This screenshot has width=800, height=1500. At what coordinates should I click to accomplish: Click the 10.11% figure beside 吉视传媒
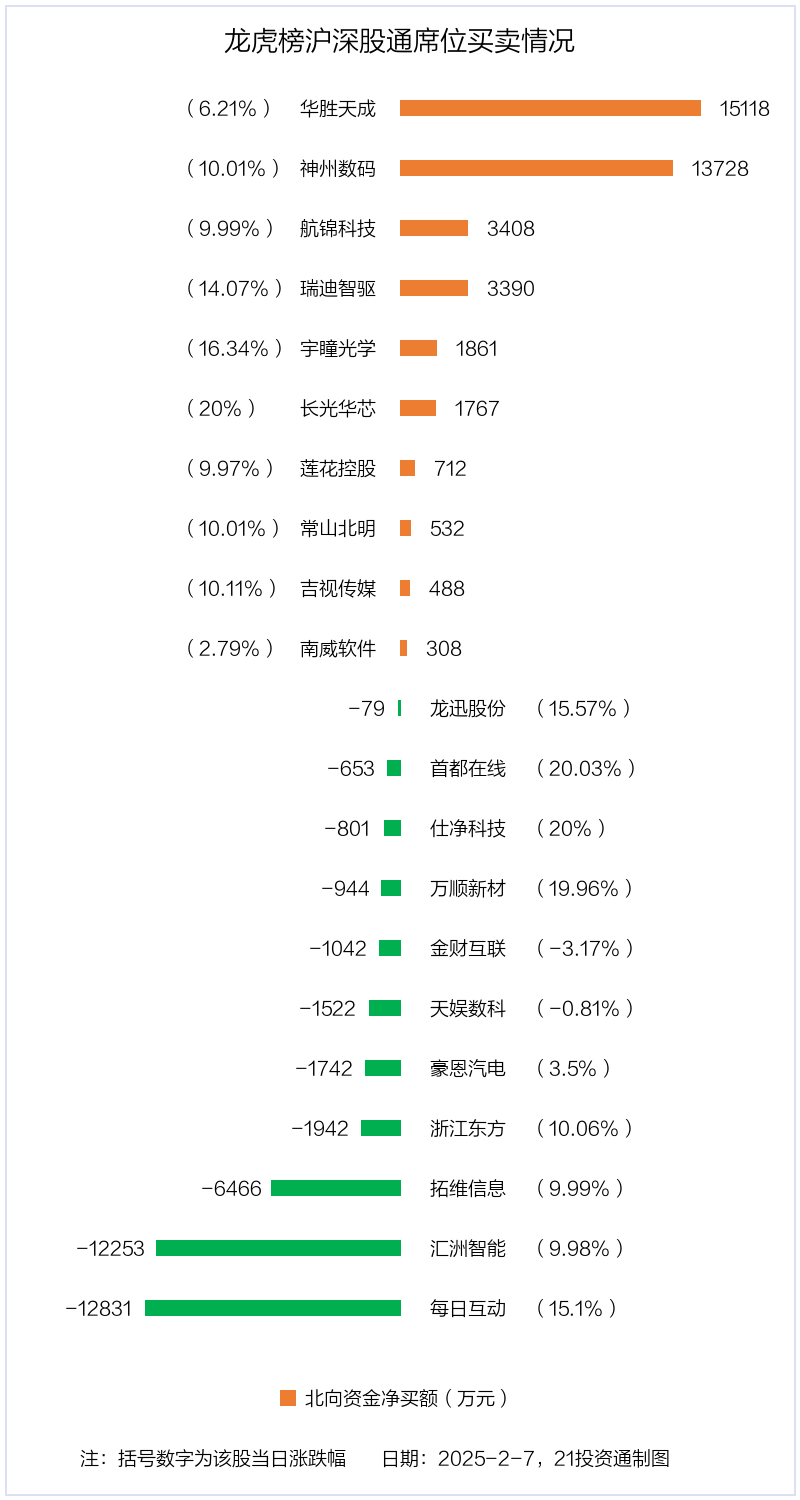[x=231, y=588]
